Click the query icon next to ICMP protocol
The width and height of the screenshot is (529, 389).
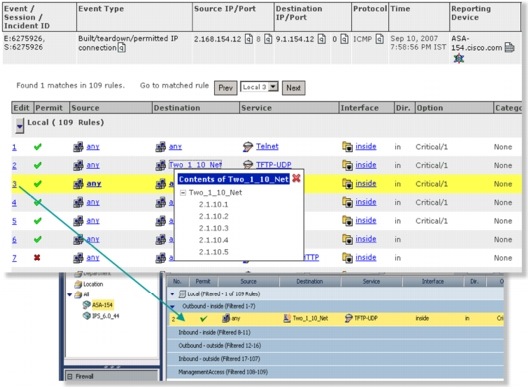[x=380, y=39]
